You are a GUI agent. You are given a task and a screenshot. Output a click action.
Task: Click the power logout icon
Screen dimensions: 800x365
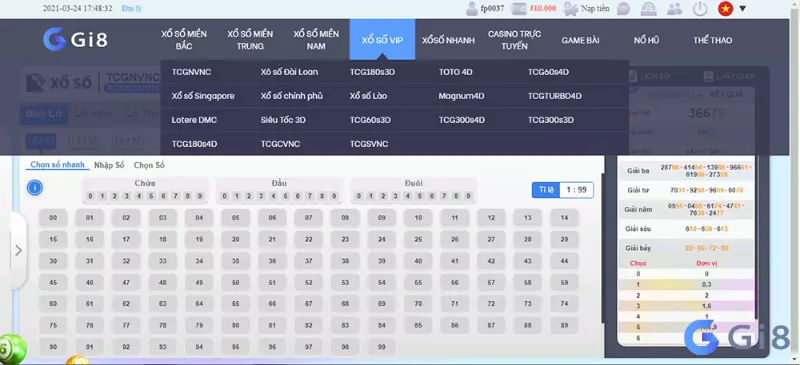(700, 9)
